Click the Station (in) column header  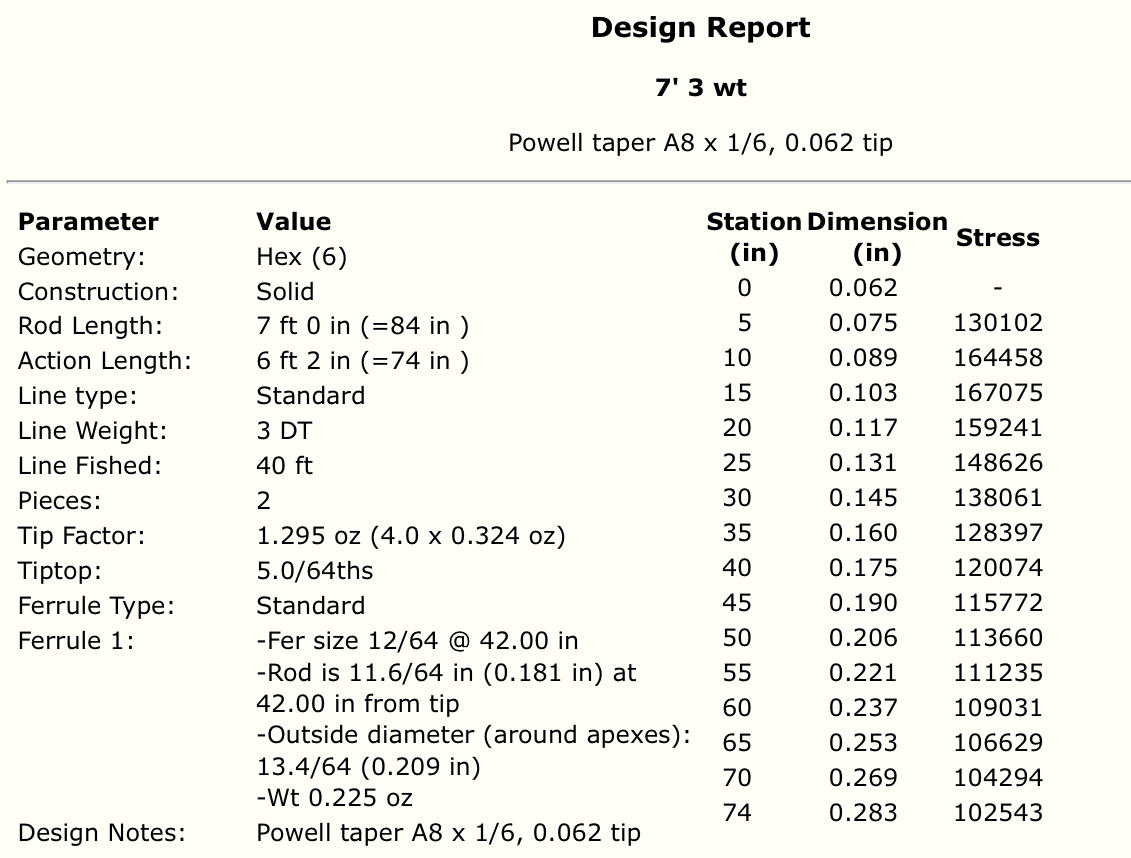[x=754, y=237]
